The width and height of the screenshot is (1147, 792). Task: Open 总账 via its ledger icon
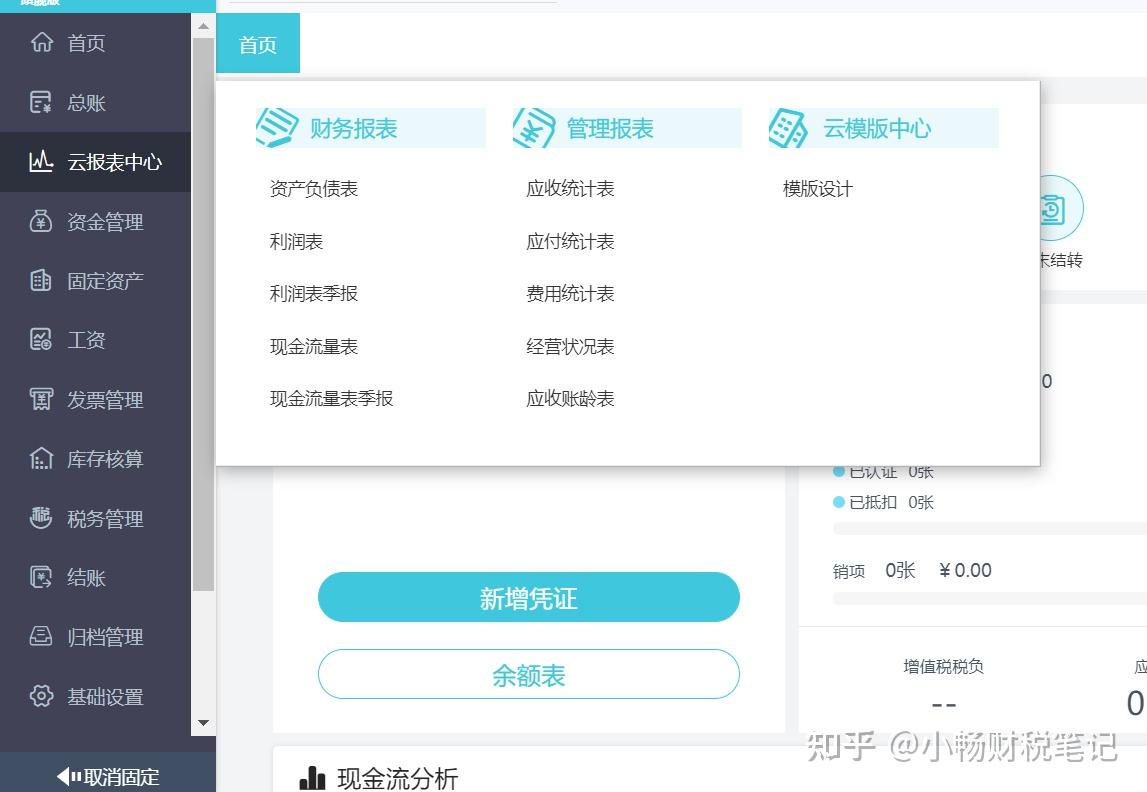[x=41, y=102]
